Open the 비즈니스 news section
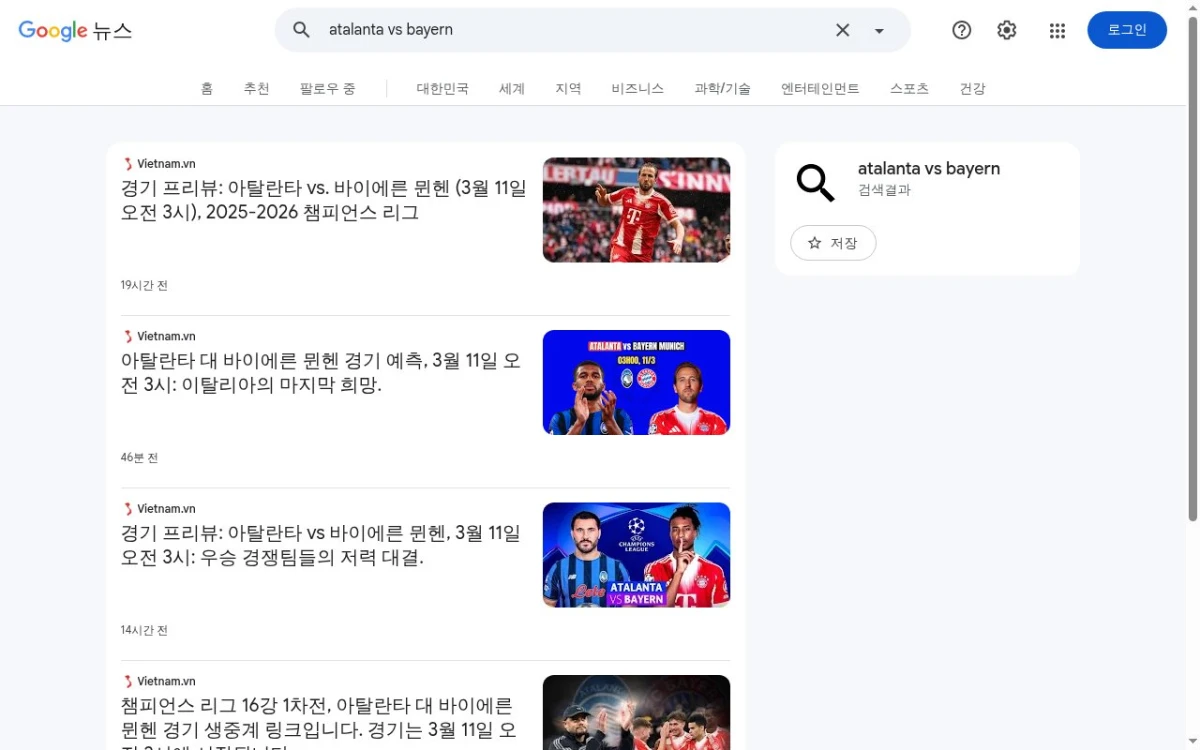 pyautogui.click(x=637, y=88)
